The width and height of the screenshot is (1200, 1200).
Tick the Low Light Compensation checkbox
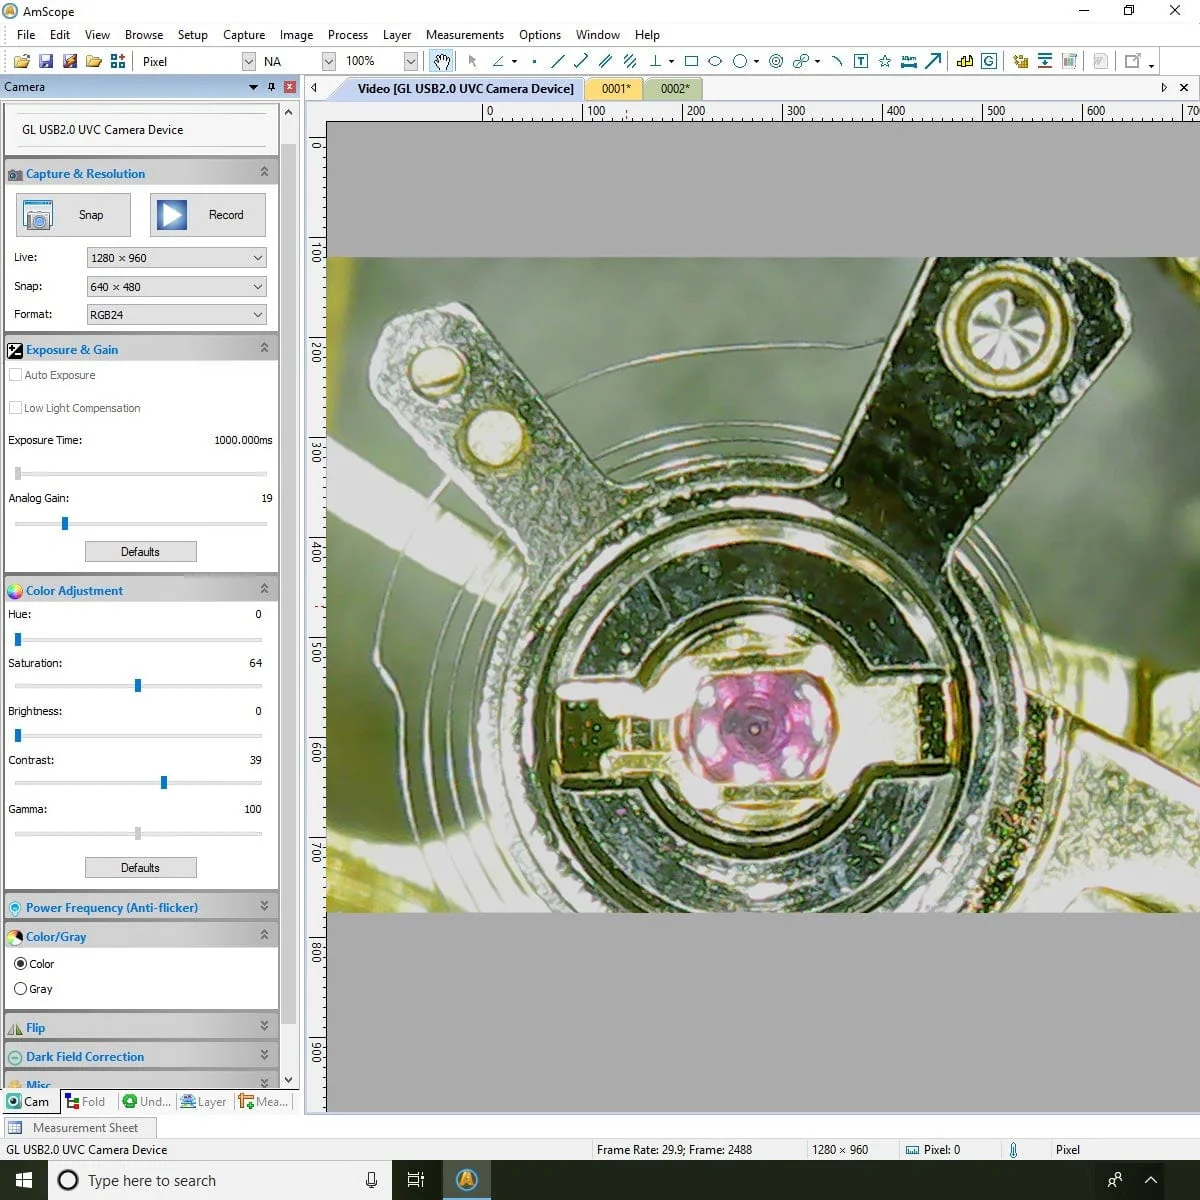click(x=15, y=408)
